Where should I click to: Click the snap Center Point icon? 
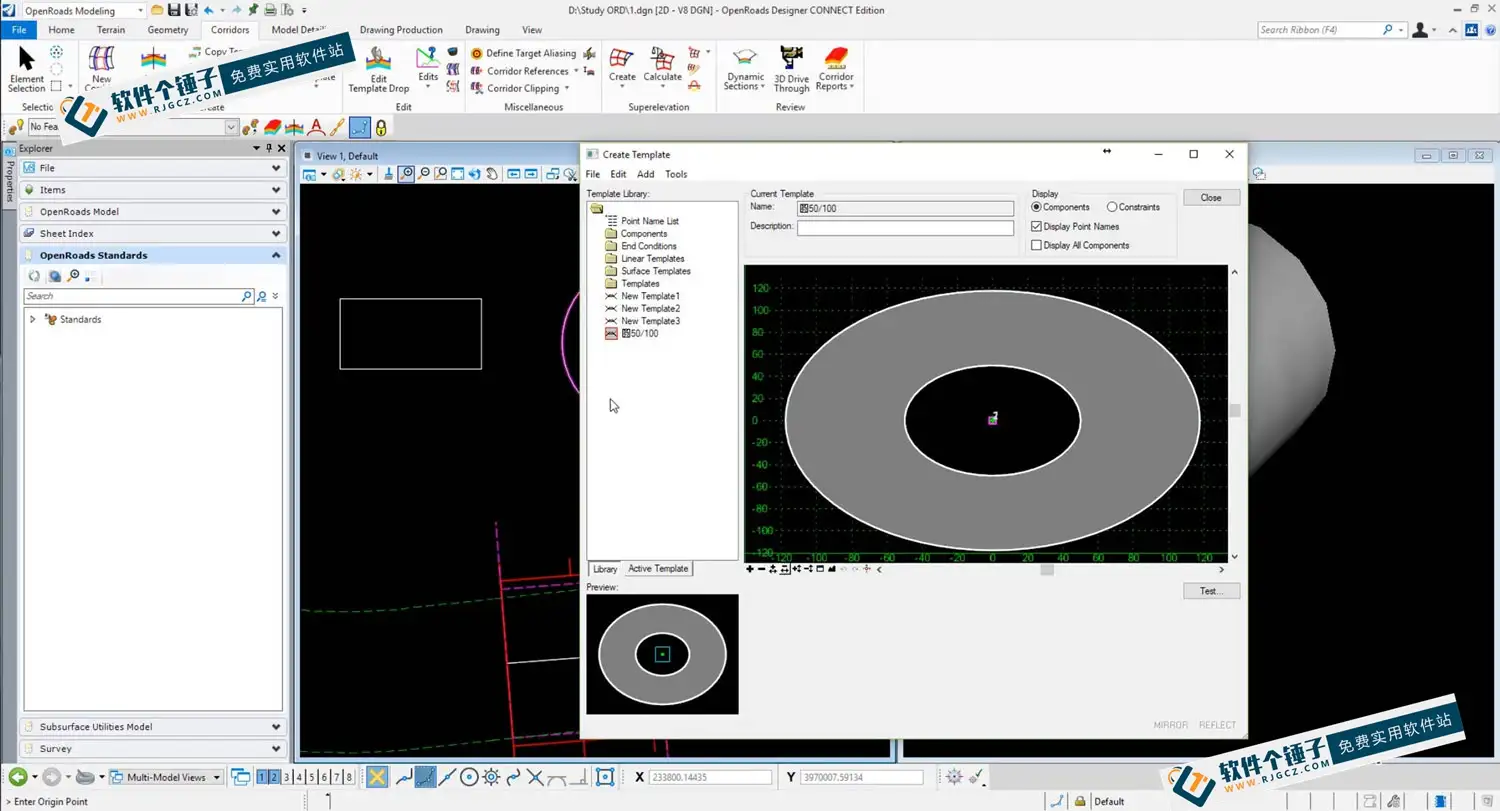[x=469, y=777]
